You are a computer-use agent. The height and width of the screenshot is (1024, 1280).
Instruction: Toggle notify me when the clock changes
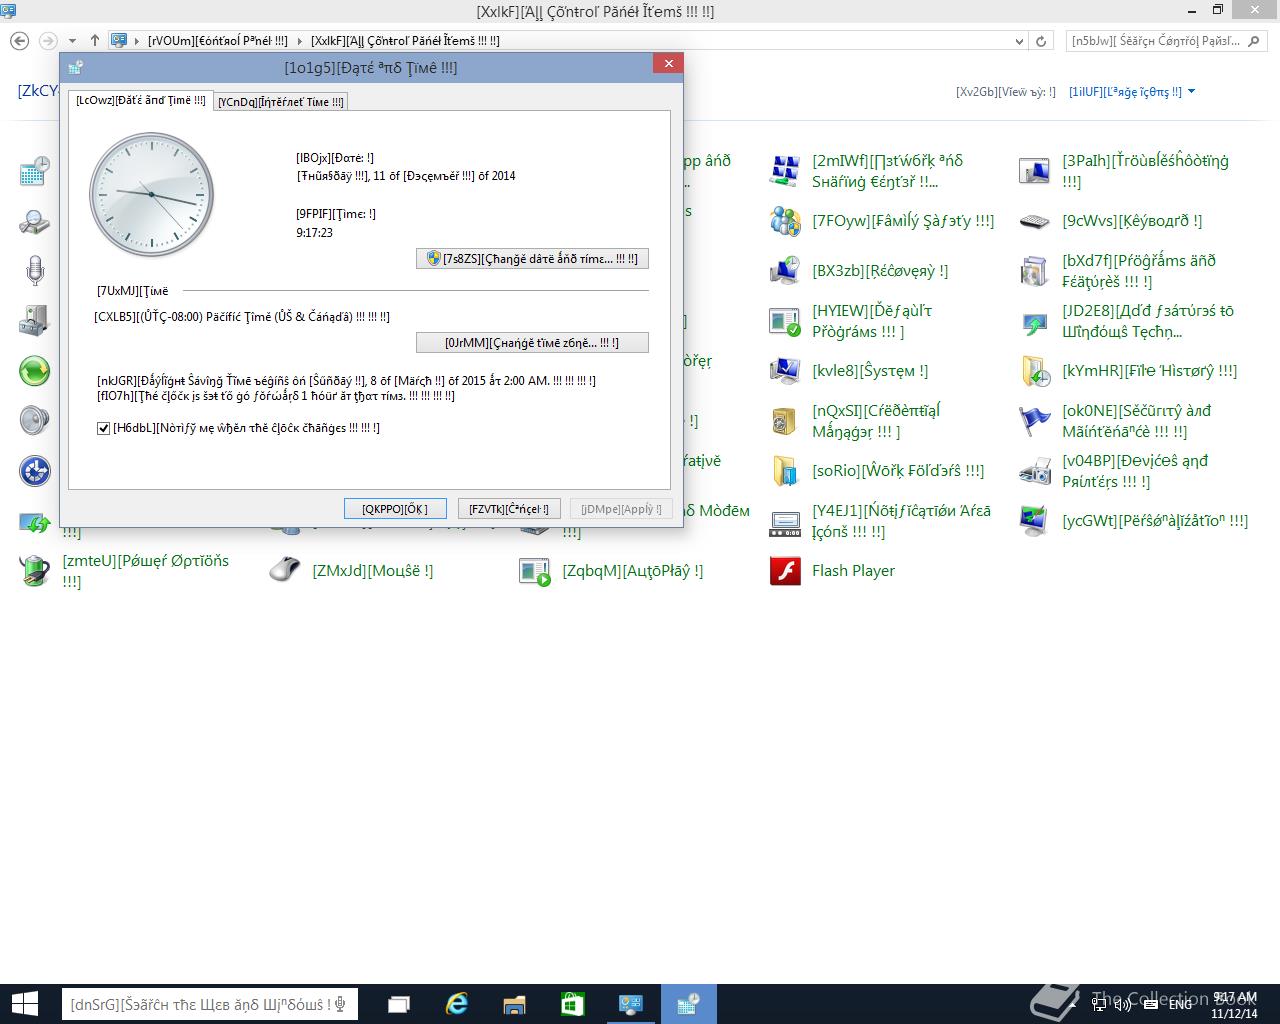coord(103,428)
